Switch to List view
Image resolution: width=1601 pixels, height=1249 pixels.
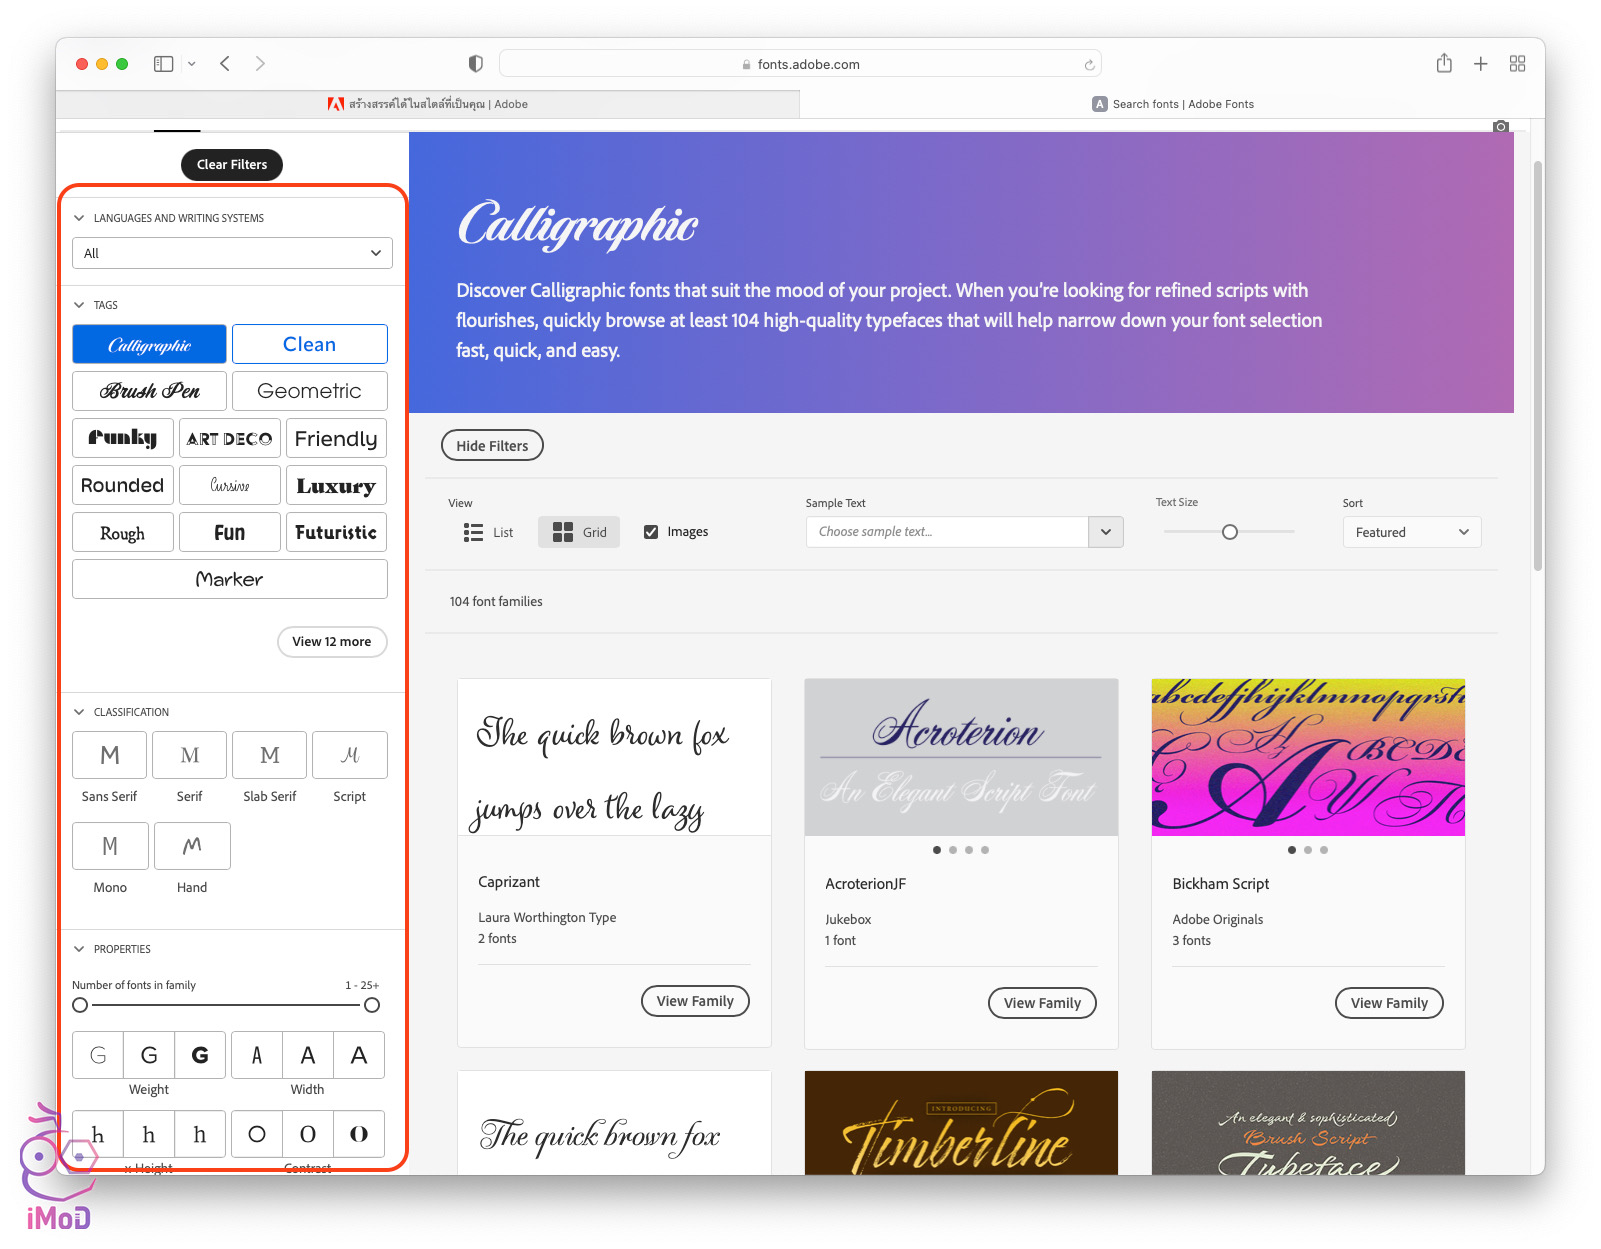(x=488, y=532)
